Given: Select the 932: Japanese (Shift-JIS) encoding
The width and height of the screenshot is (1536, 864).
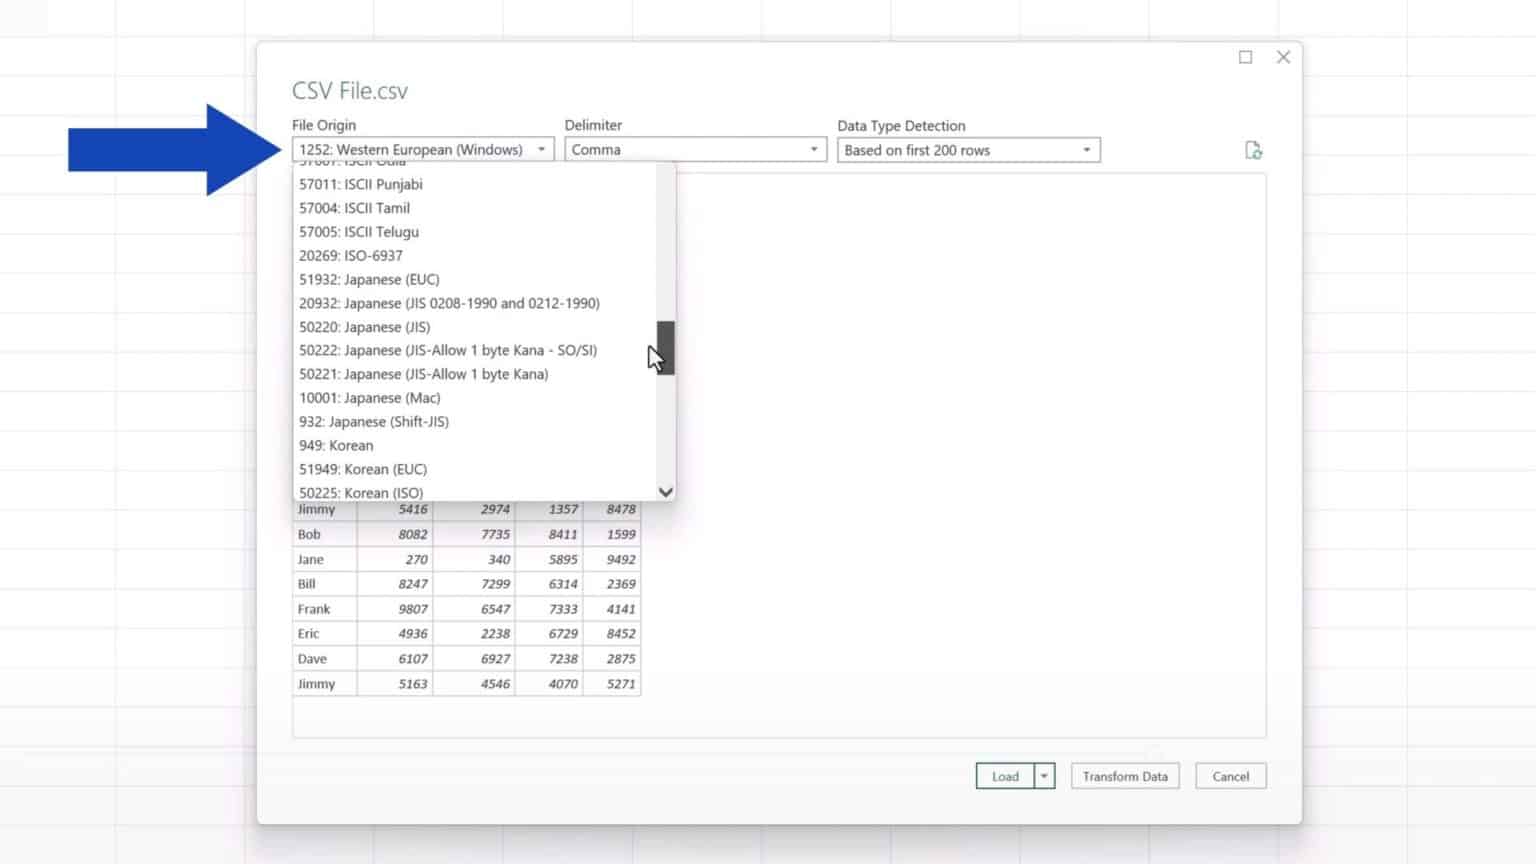Looking at the screenshot, I should (x=373, y=421).
